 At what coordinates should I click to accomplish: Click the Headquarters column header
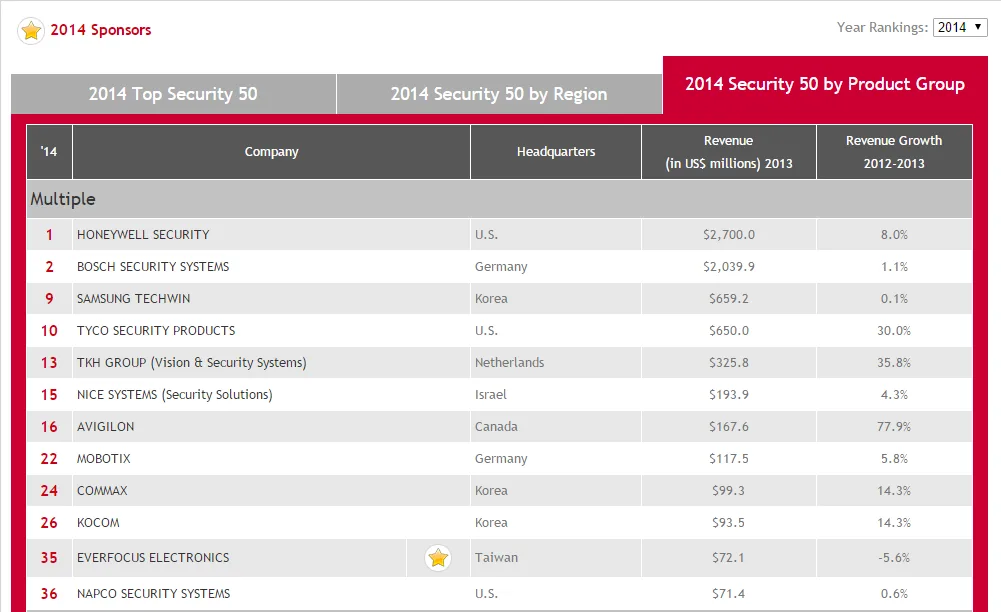click(556, 152)
